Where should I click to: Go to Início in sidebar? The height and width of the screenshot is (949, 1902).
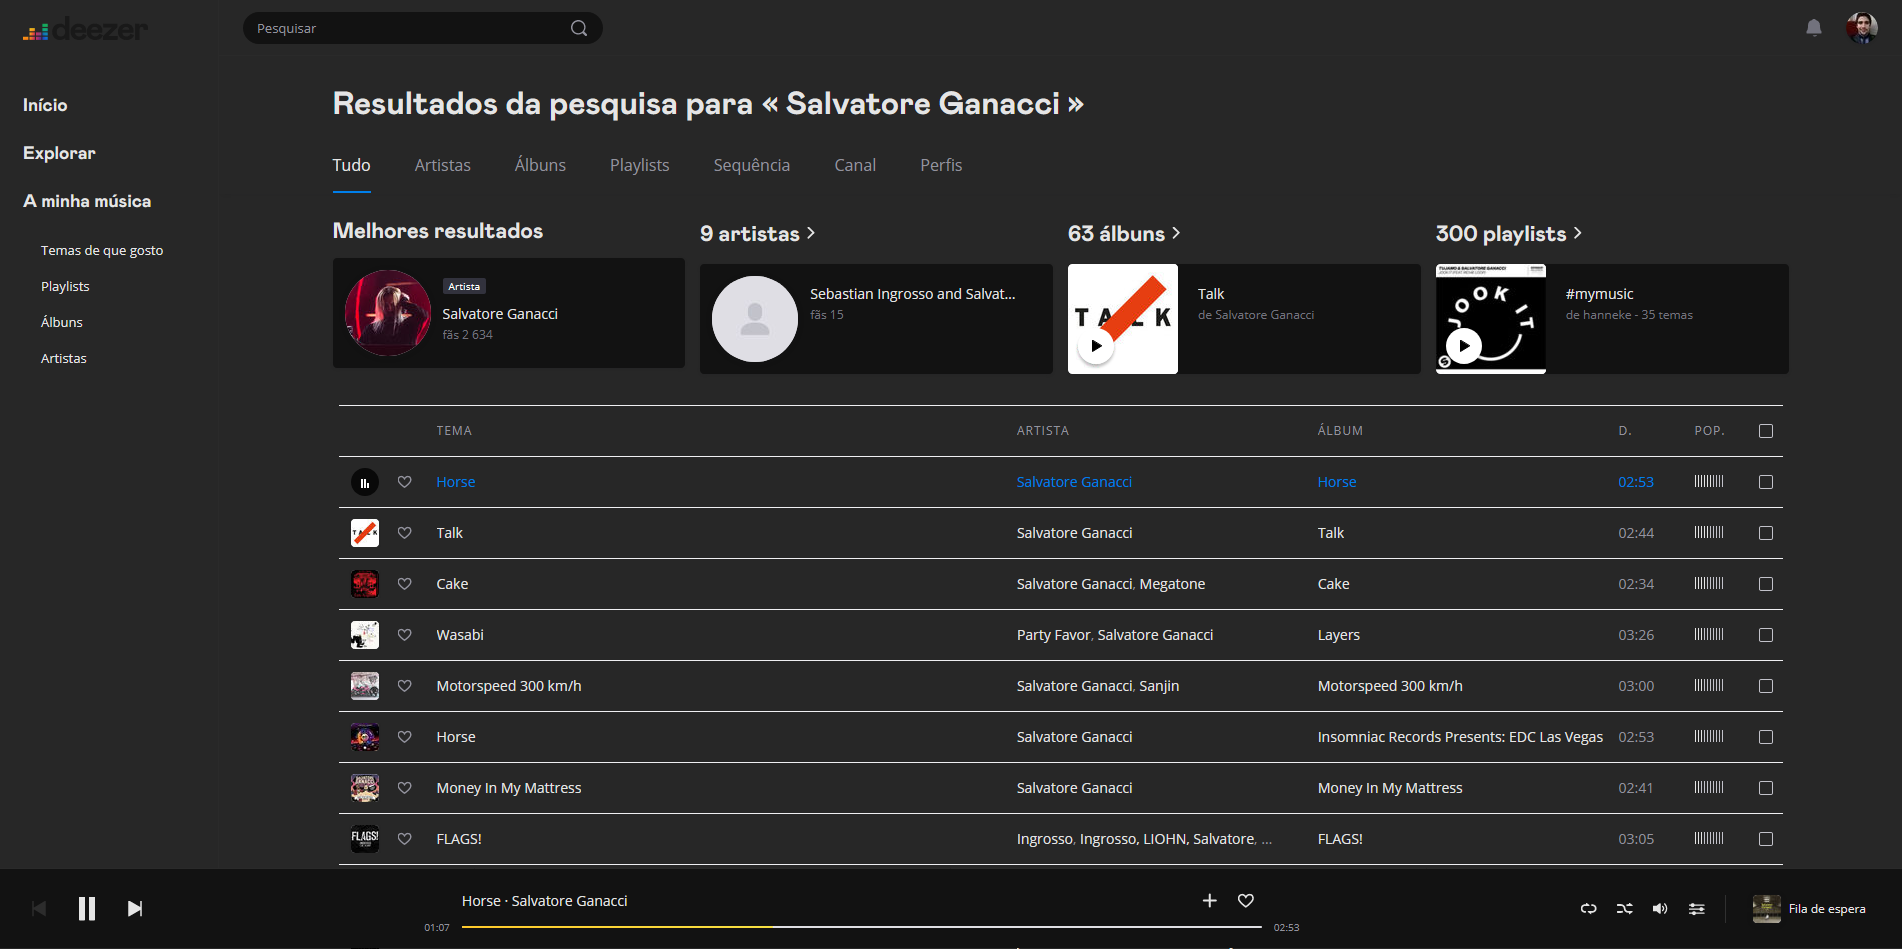pyautogui.click(x=45, y=105)
